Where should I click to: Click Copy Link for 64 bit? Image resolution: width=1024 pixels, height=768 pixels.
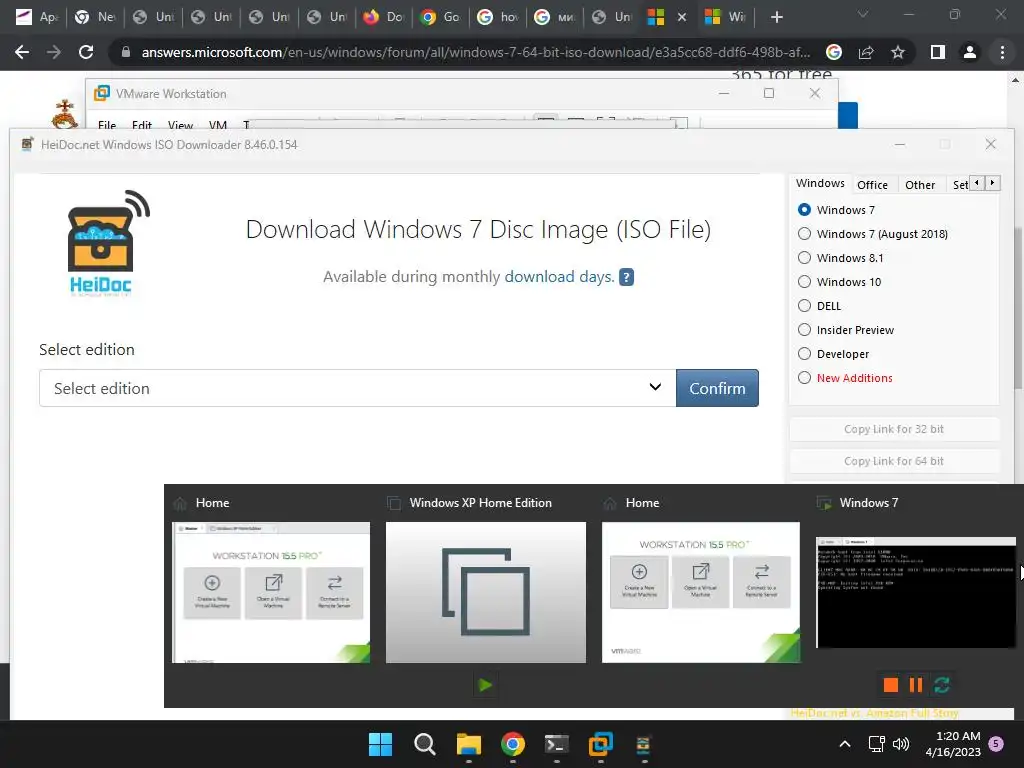tap(893, 461)
